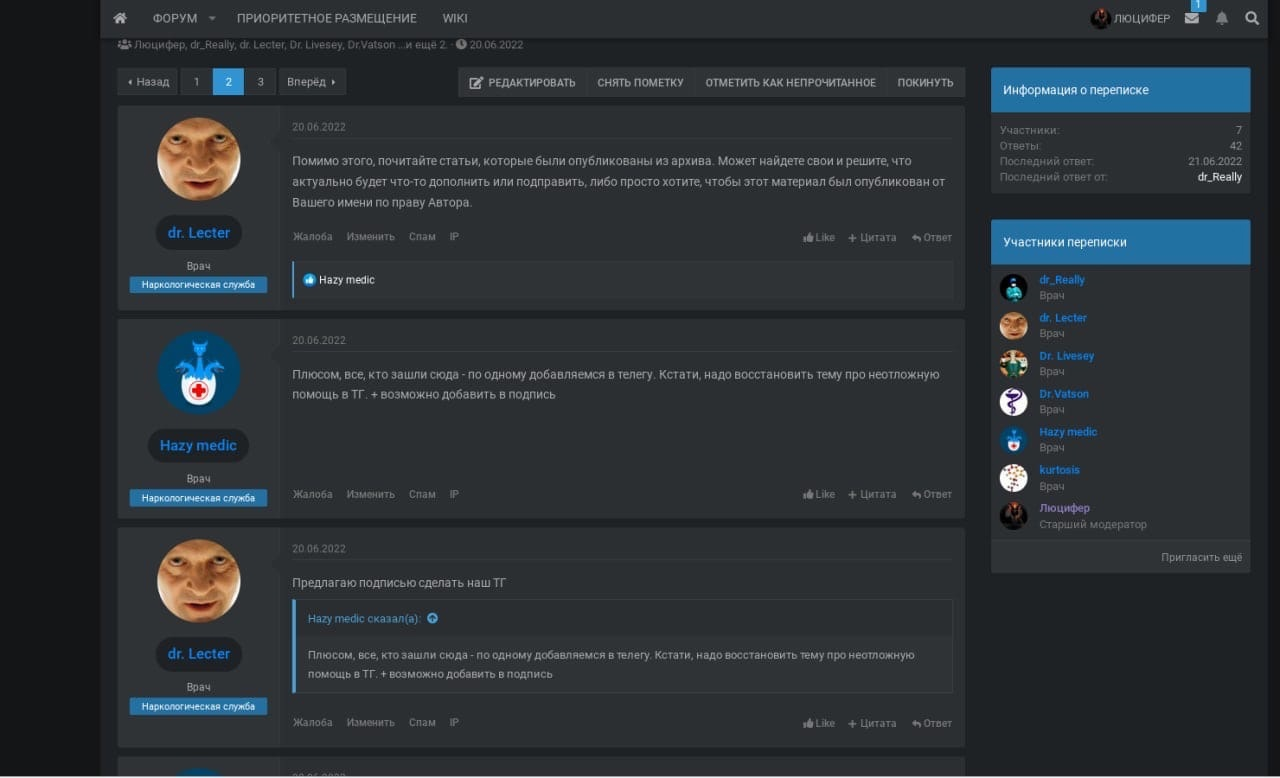
Task: Click Hazy medic сказал(а) quote link
Action: [364, 619]
